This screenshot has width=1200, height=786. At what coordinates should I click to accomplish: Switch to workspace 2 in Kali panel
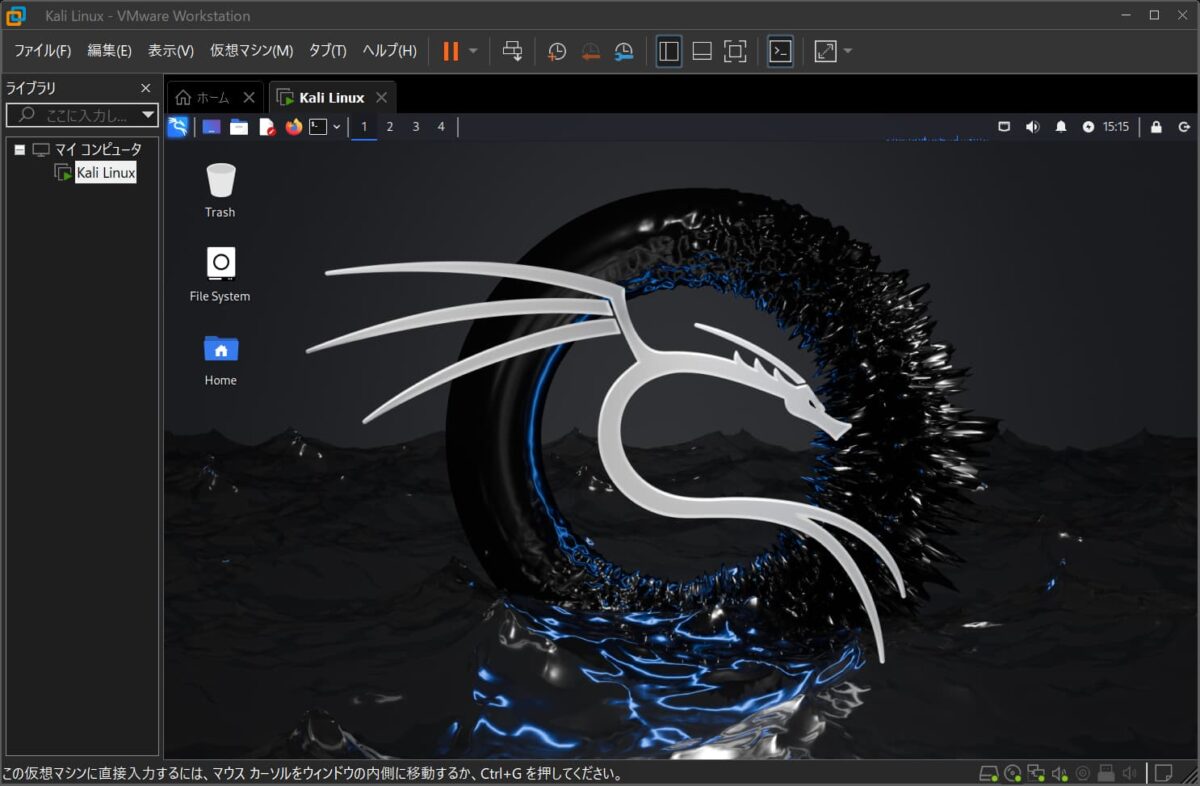390,126
